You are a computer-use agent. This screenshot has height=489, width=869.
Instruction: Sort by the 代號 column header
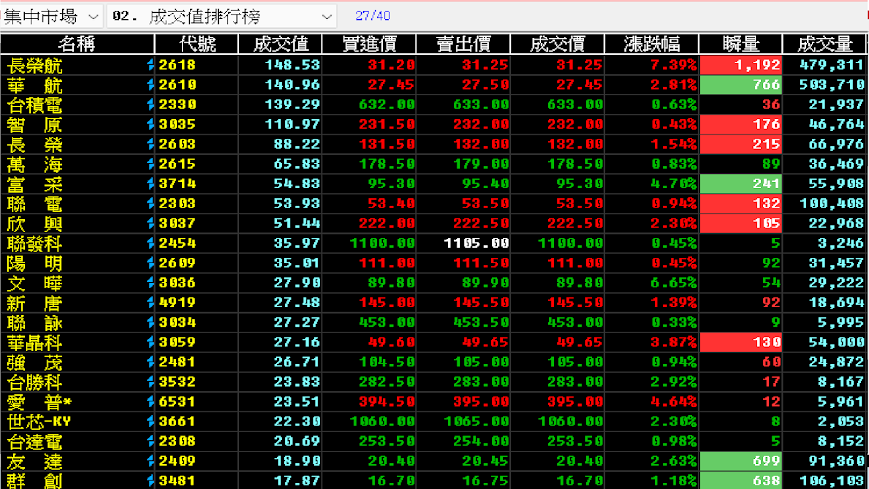[197, 44]
